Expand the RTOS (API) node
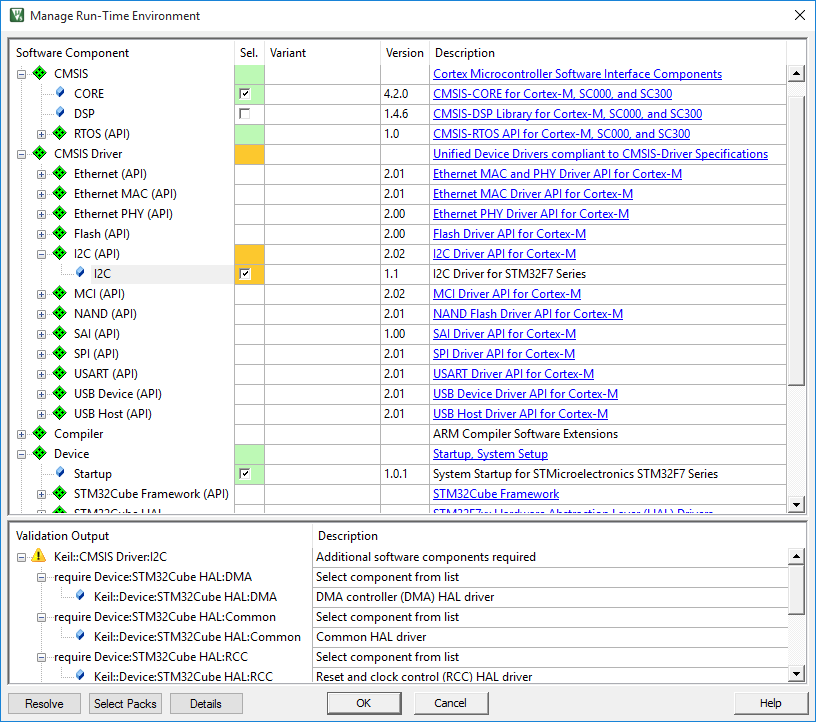 (x=41, y=134)
